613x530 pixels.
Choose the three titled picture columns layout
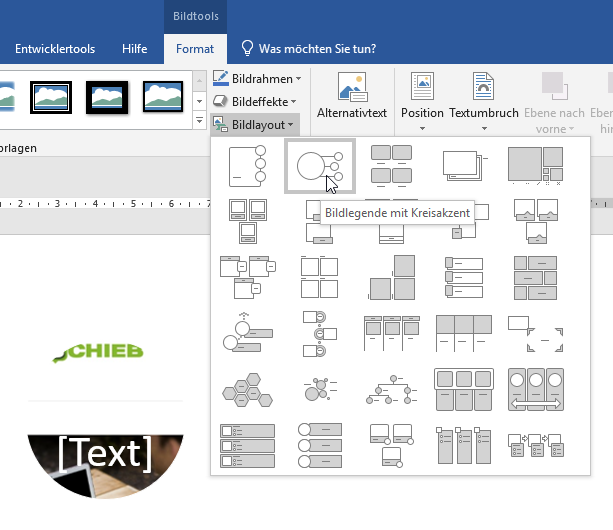(391, 334)
